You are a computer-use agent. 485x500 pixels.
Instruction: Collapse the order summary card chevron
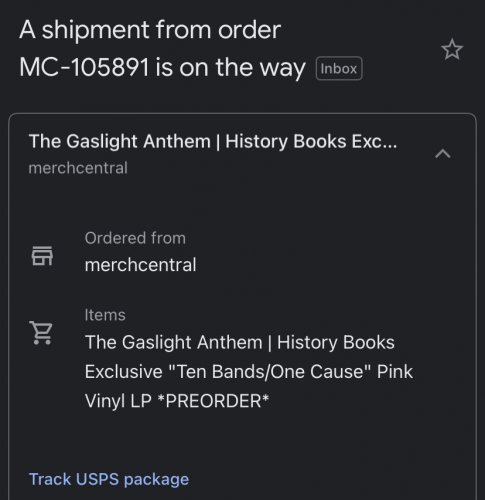(443, 154)
